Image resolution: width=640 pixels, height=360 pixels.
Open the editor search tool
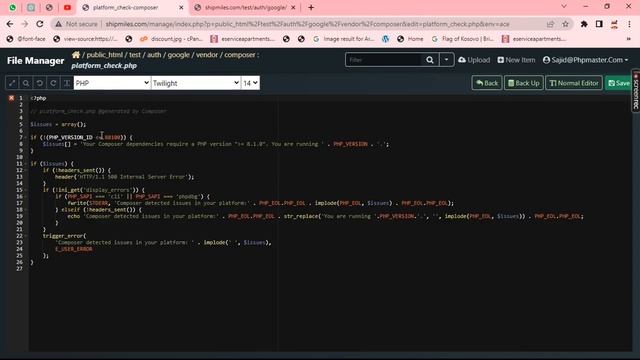coord(26,83)
